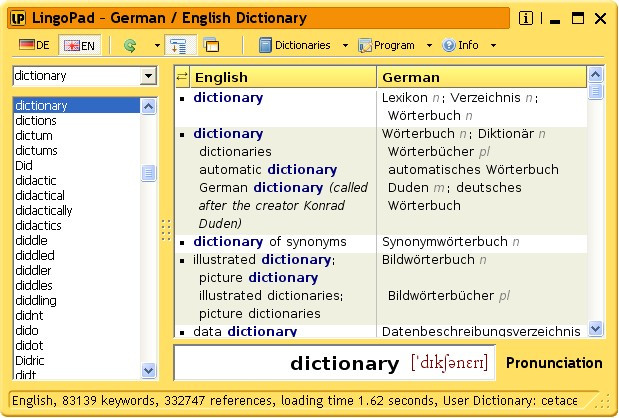Click the English column header
The height and width of the screenshot is (418, 619).
[283, 77]
